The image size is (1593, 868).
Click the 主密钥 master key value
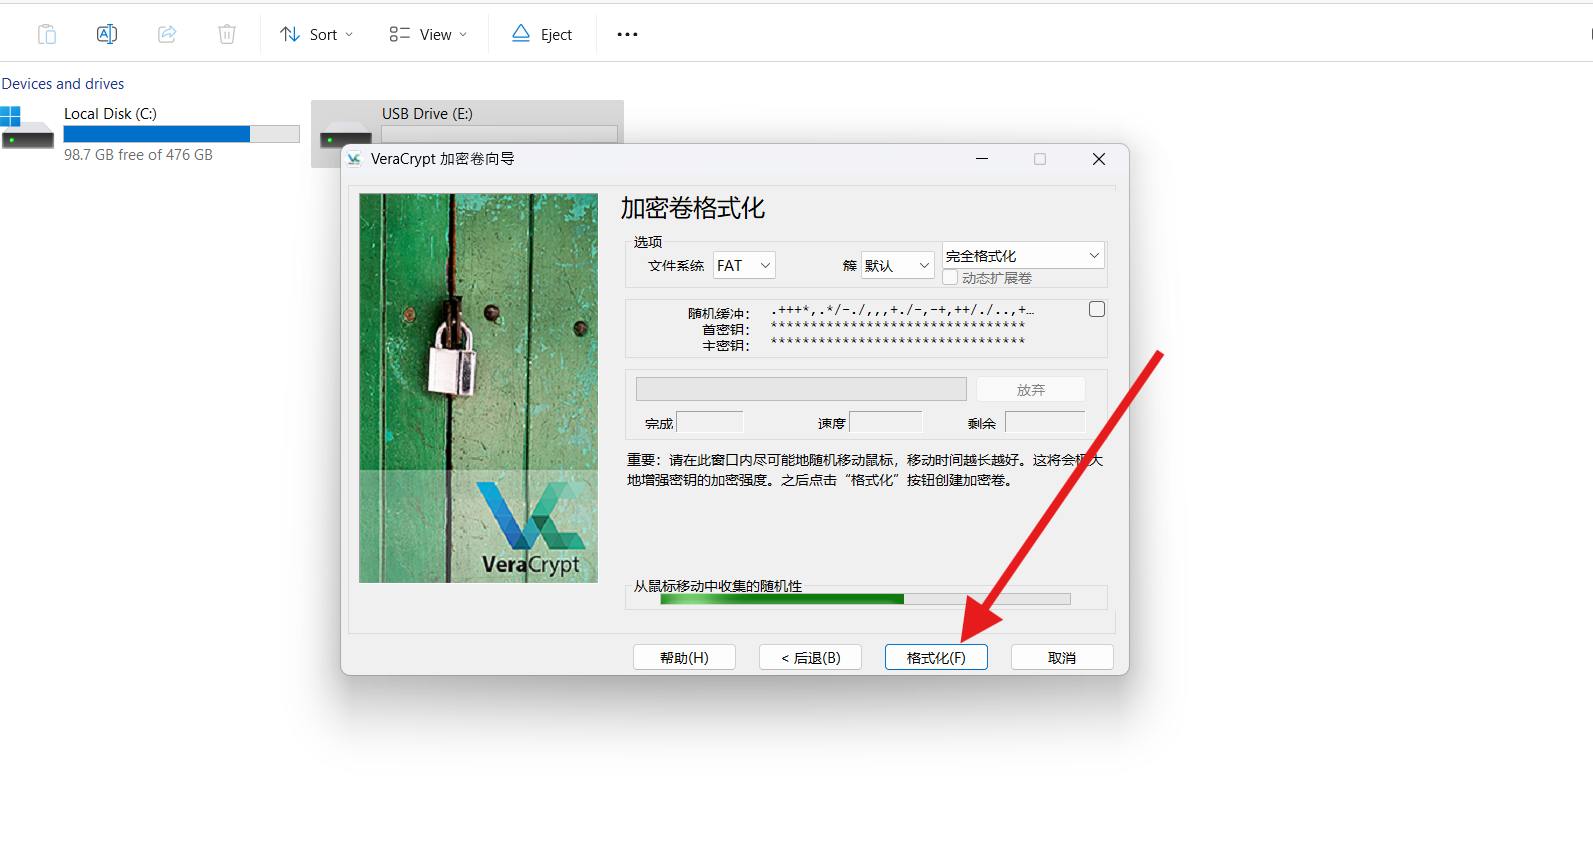tap(898, 342)
